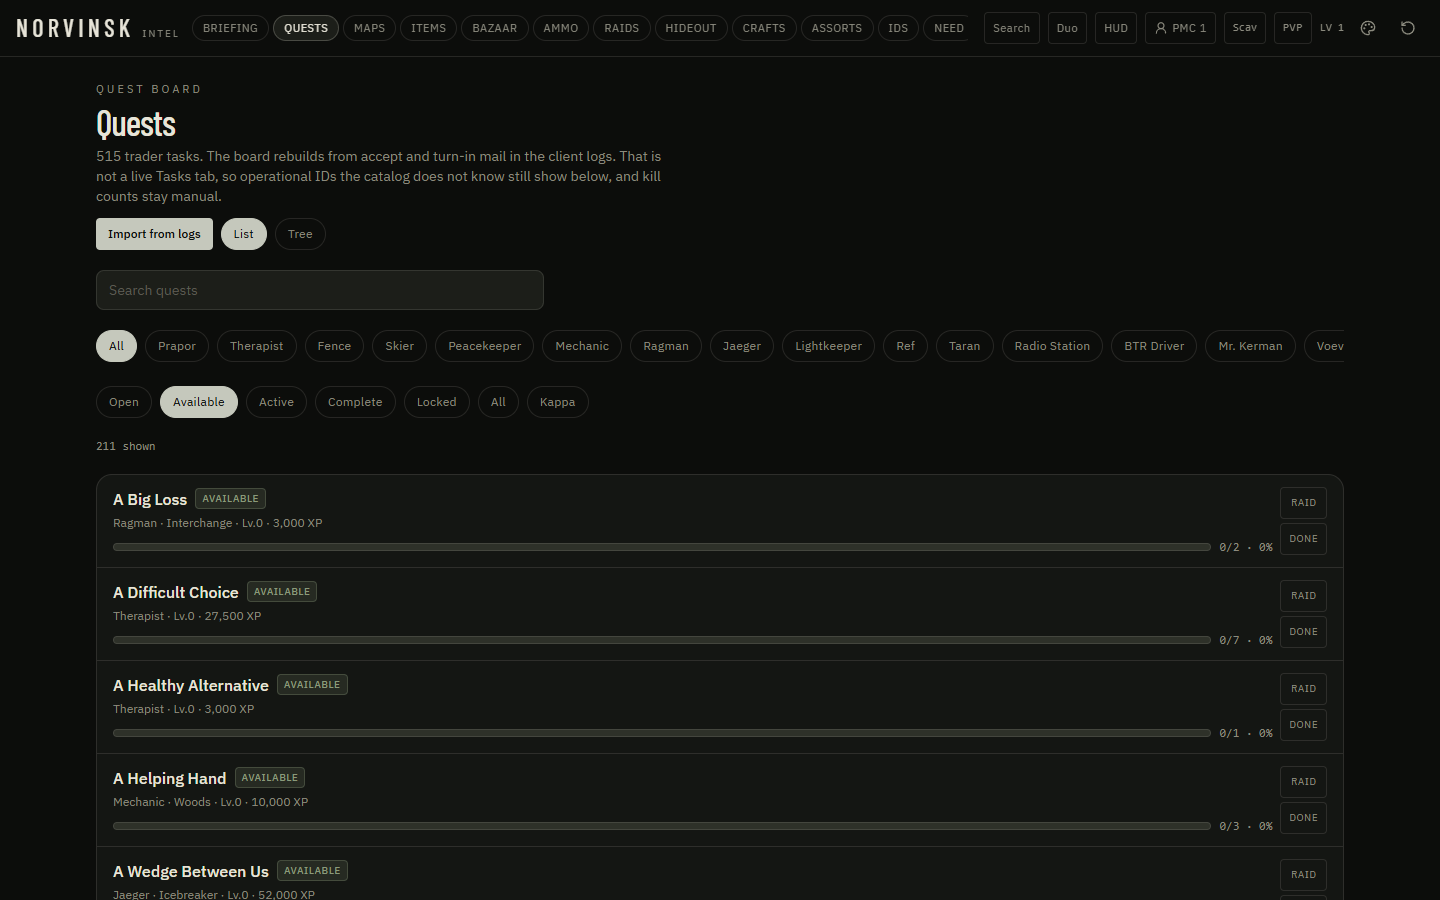Mark A Big Loss as DONE
The width and height of the screenshot is (1440, 900).
tap(1303, 539)
